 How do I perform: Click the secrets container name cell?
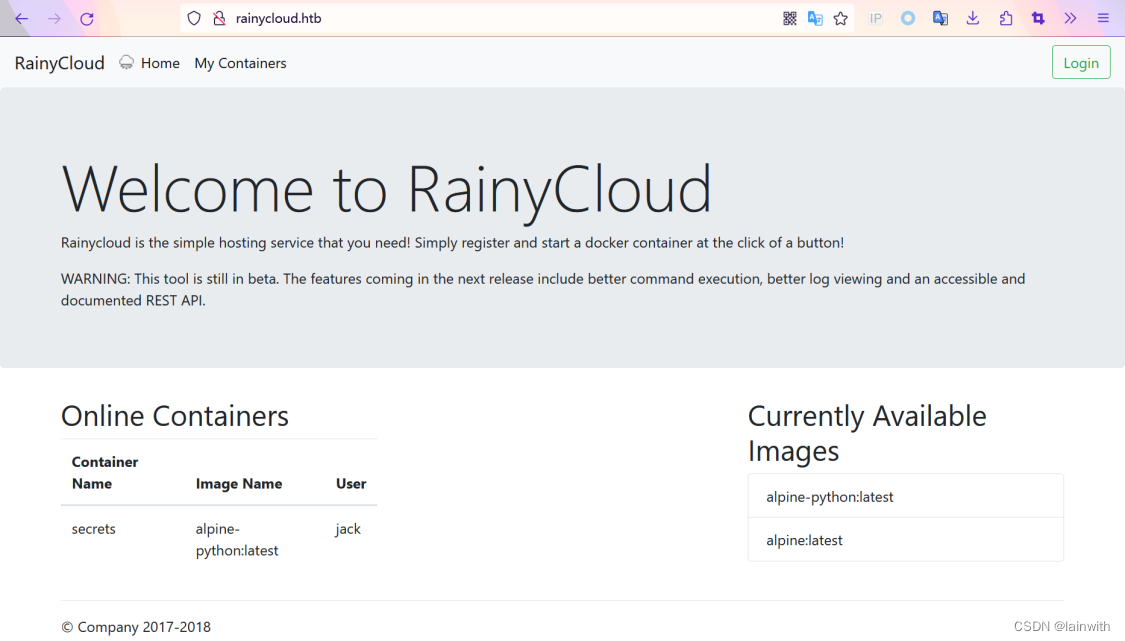[93, 529]
